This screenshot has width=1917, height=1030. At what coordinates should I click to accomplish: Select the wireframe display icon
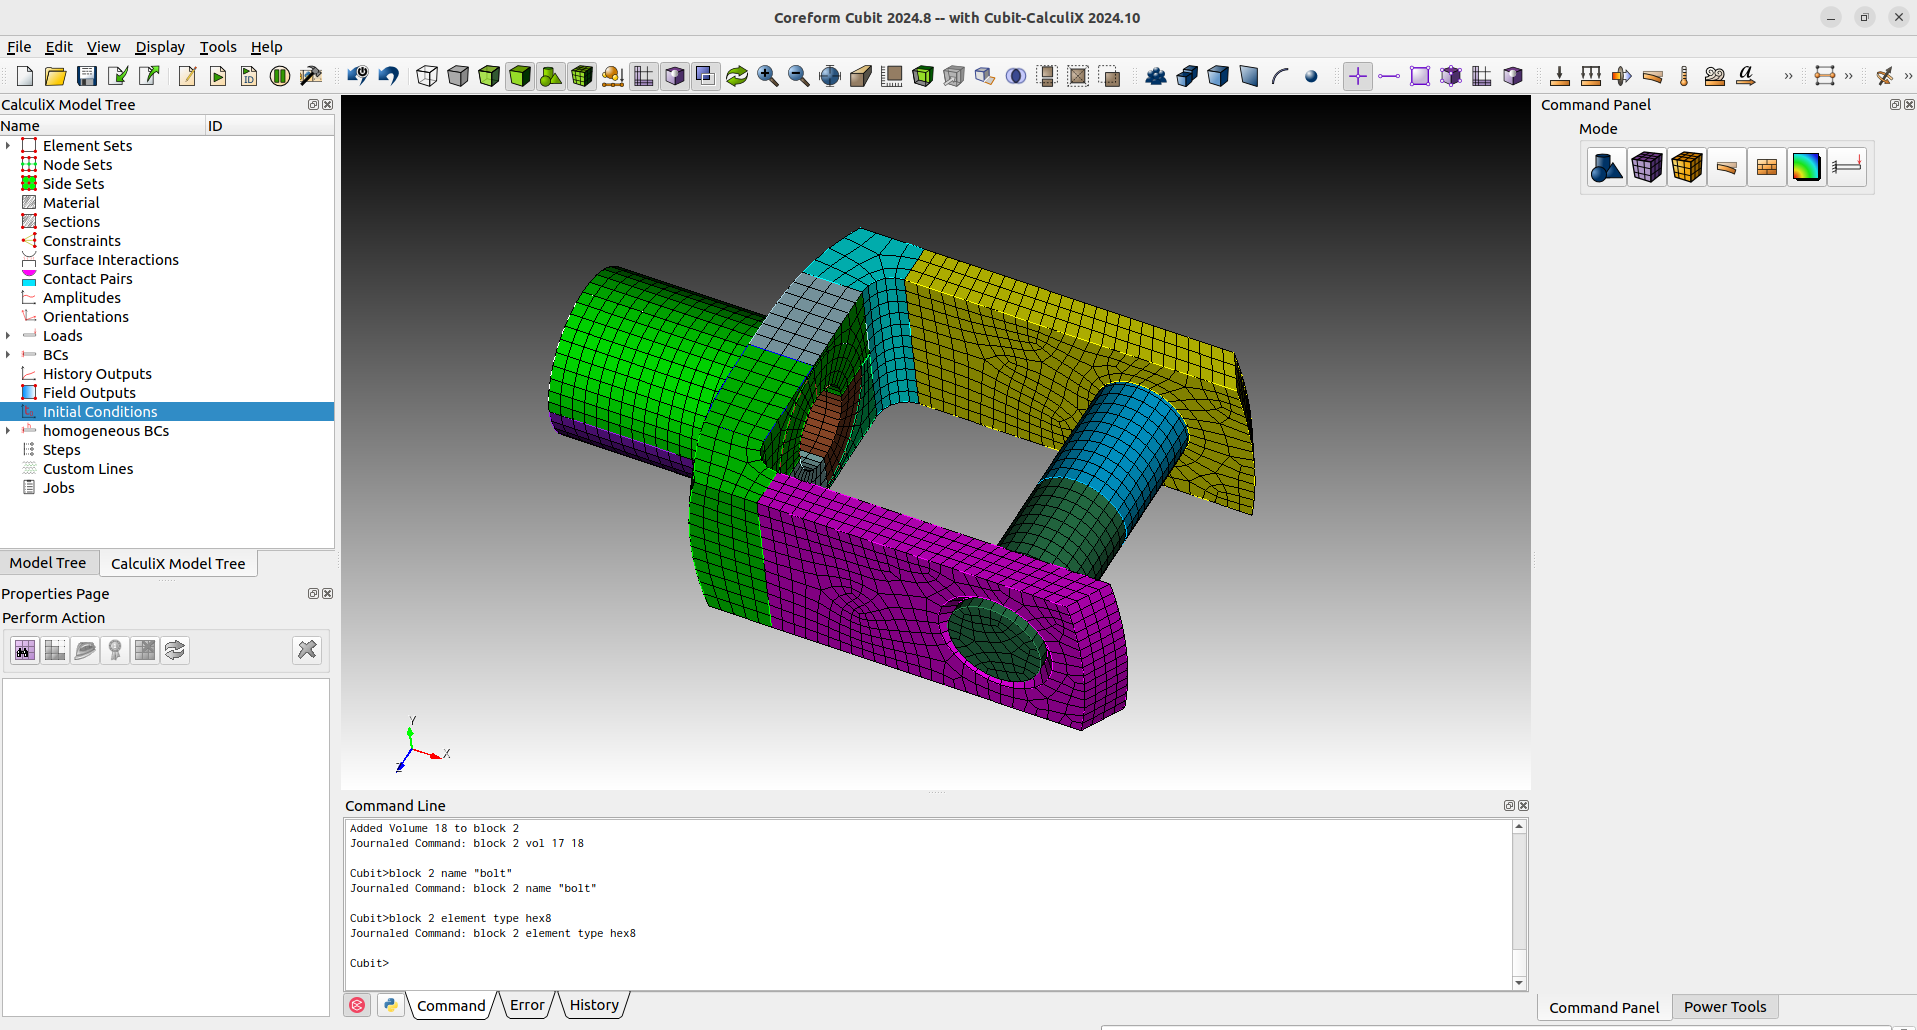coord(427,75)
